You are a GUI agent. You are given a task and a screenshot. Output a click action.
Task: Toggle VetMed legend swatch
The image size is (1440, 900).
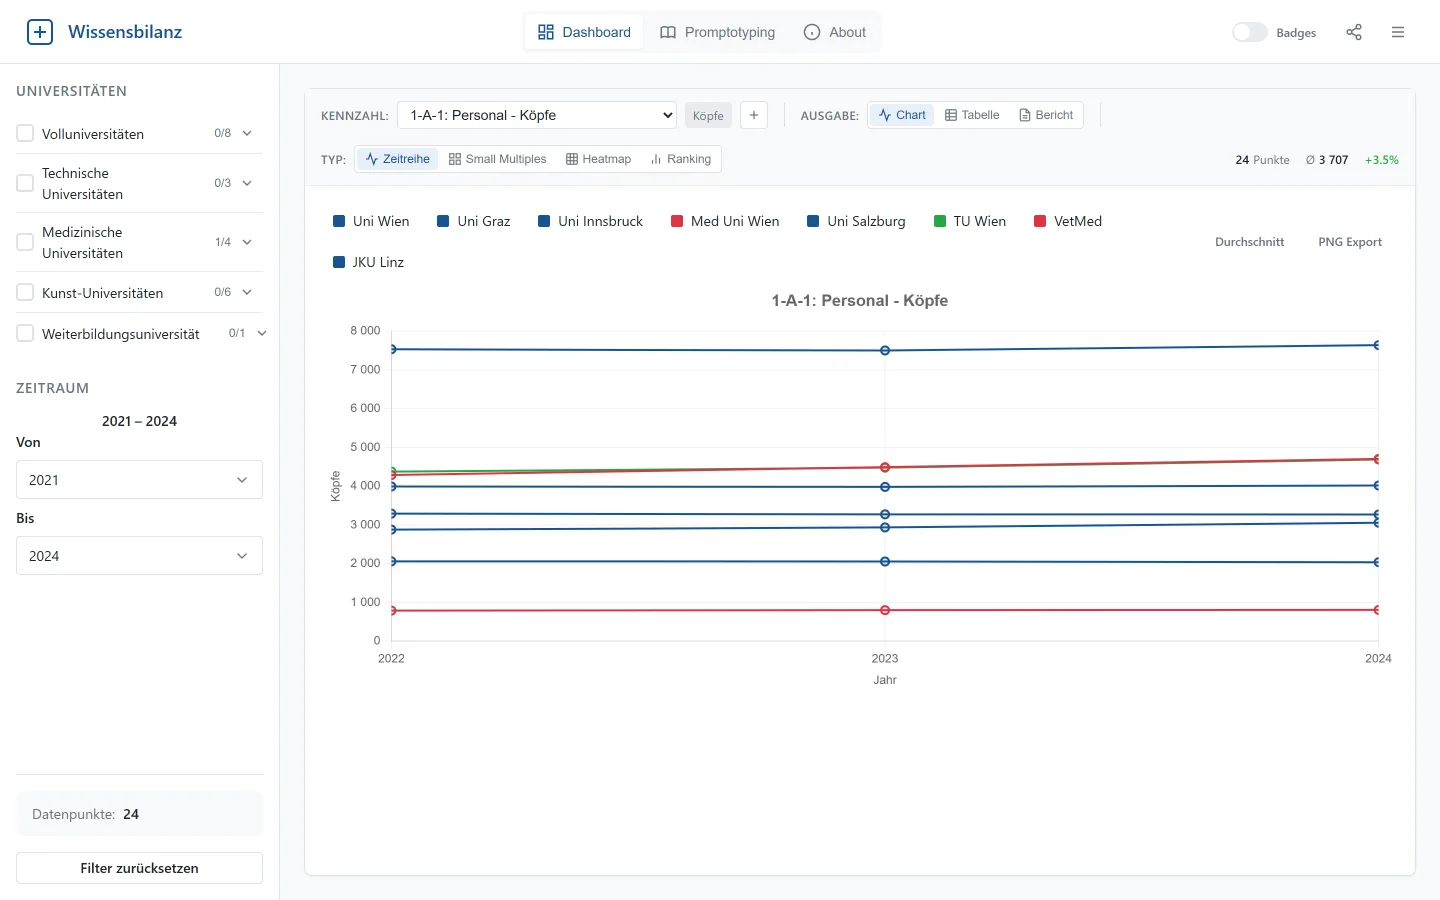(1040, 221)
